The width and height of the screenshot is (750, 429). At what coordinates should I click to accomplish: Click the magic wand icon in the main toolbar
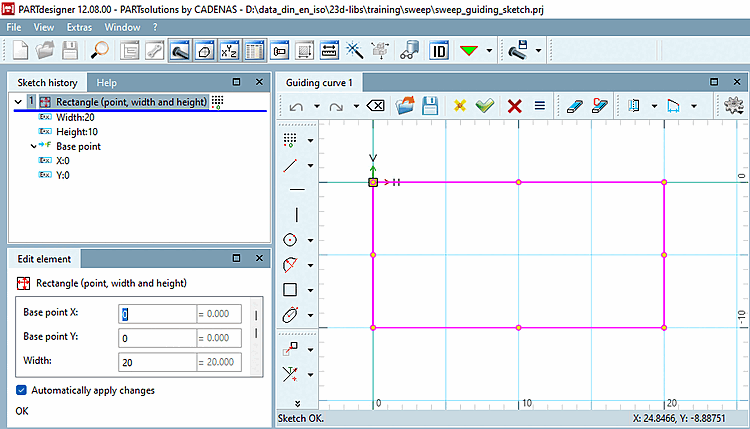(x=354, y=50)
